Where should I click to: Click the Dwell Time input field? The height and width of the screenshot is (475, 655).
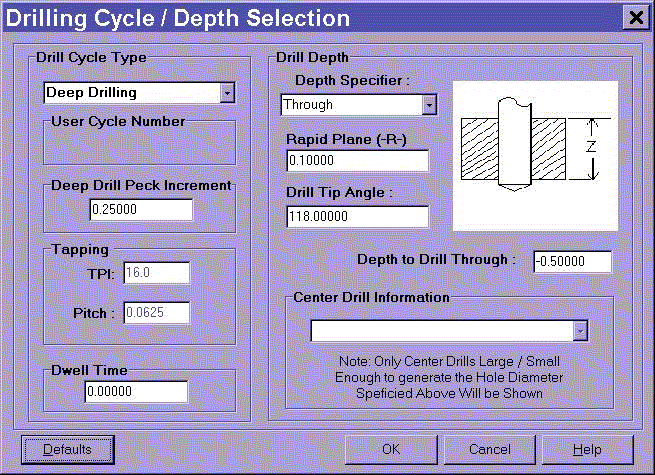(x=136, y=391)
